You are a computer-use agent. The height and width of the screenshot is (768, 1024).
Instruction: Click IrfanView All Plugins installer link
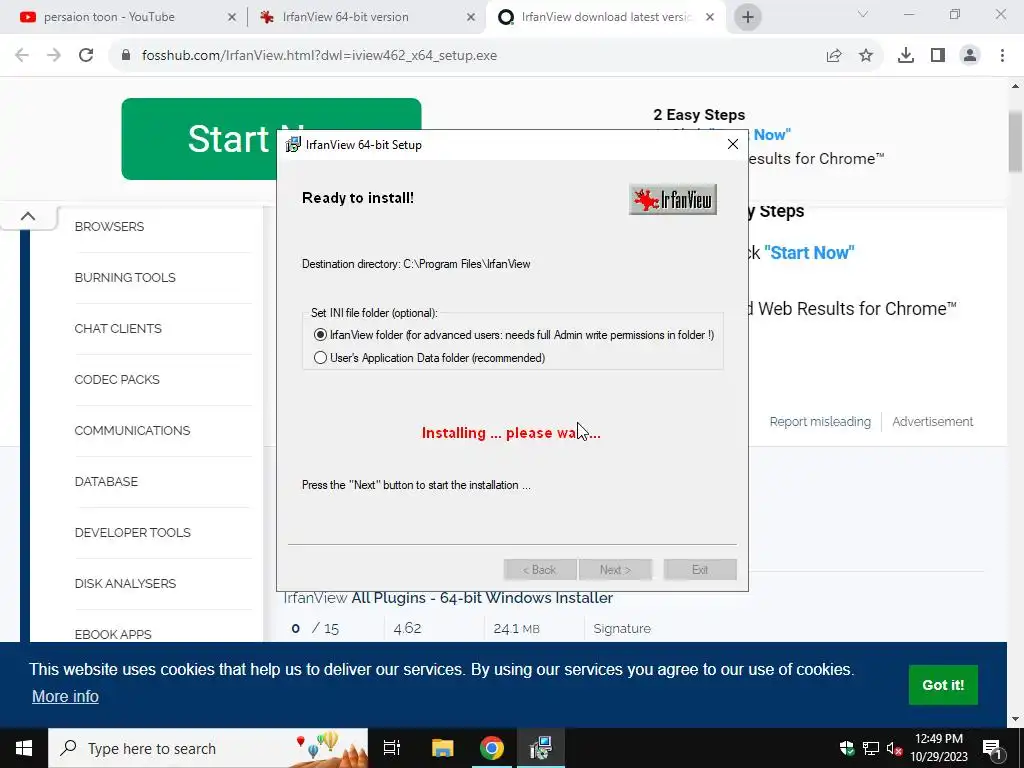tap(448, 598)
